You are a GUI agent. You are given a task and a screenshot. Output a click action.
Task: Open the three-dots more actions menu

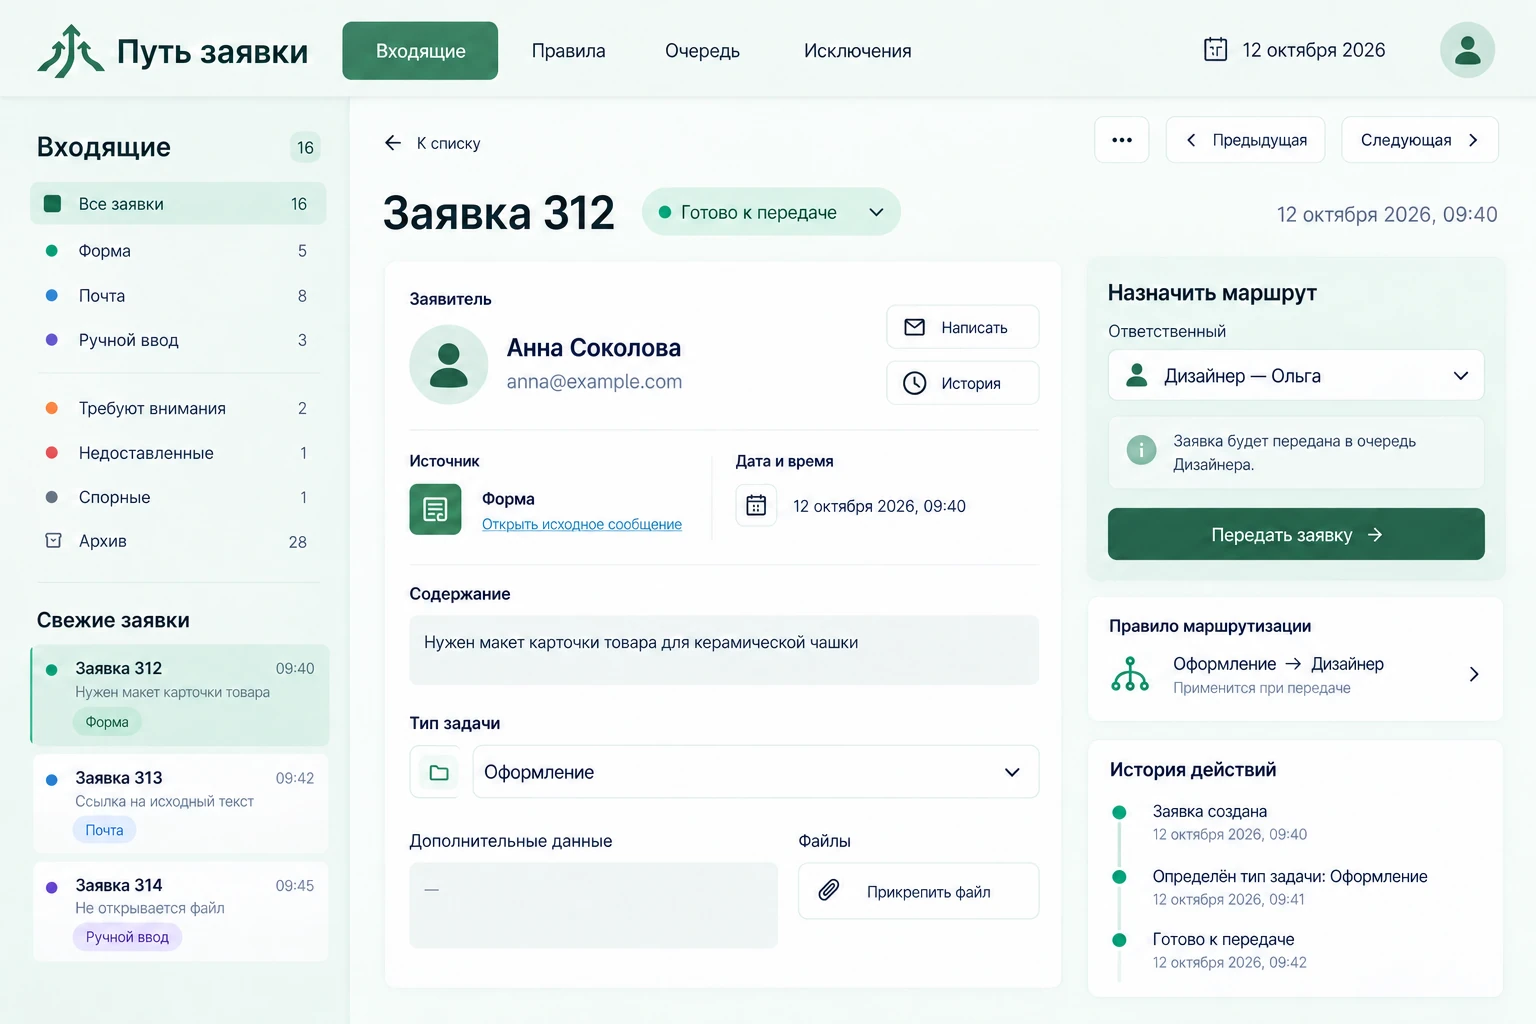pos(1122,140)
